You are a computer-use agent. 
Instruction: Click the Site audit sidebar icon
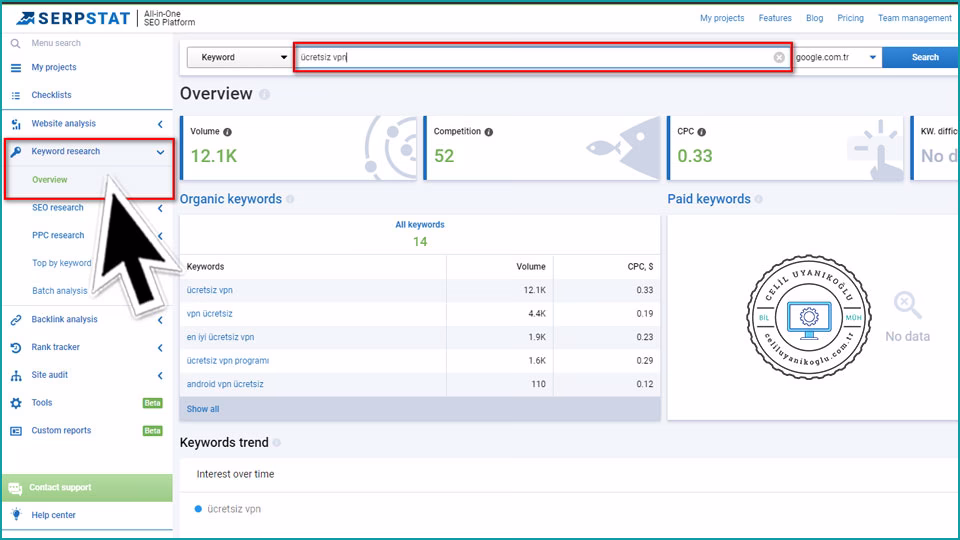click(15, 376)
